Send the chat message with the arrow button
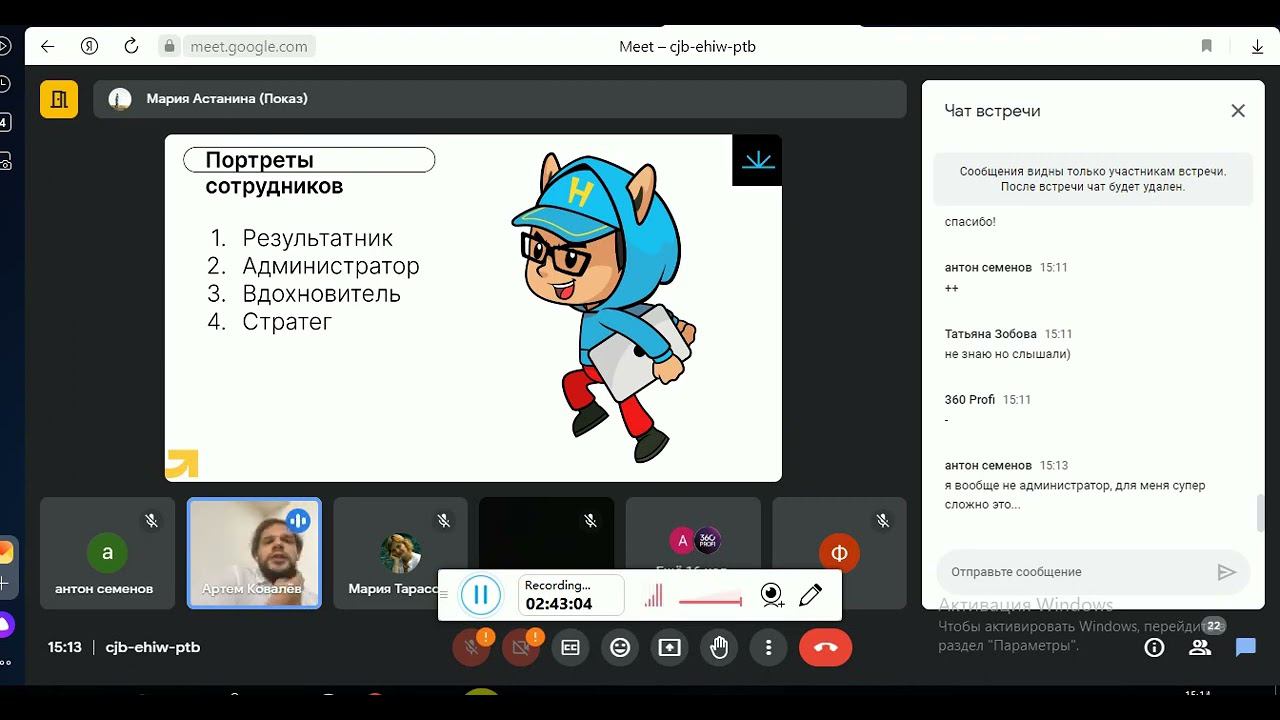This screenshot has width=1280, height=720. (1226, 572)
